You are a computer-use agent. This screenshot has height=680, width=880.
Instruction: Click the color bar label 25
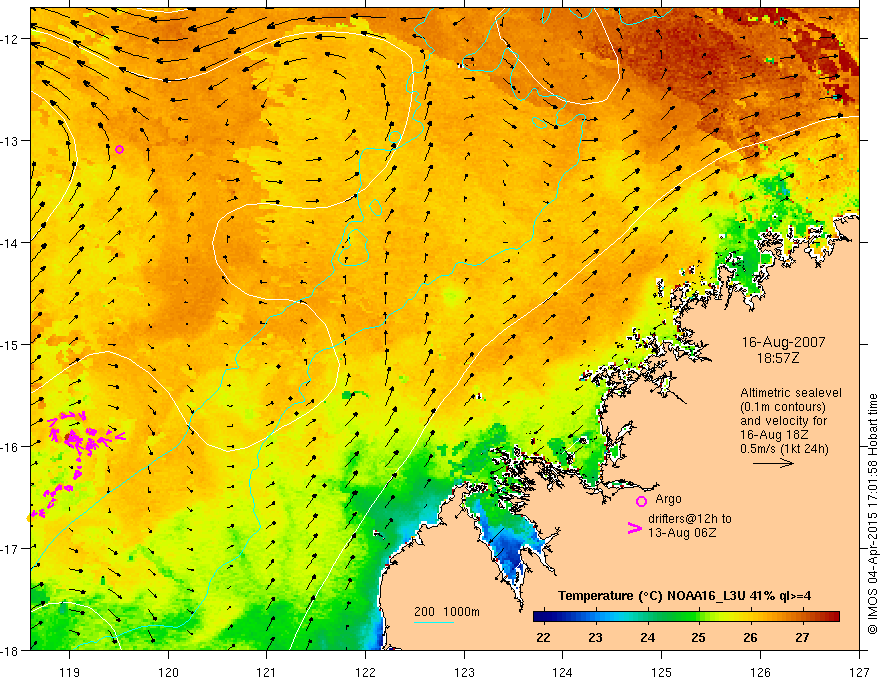tap(698, 638)
